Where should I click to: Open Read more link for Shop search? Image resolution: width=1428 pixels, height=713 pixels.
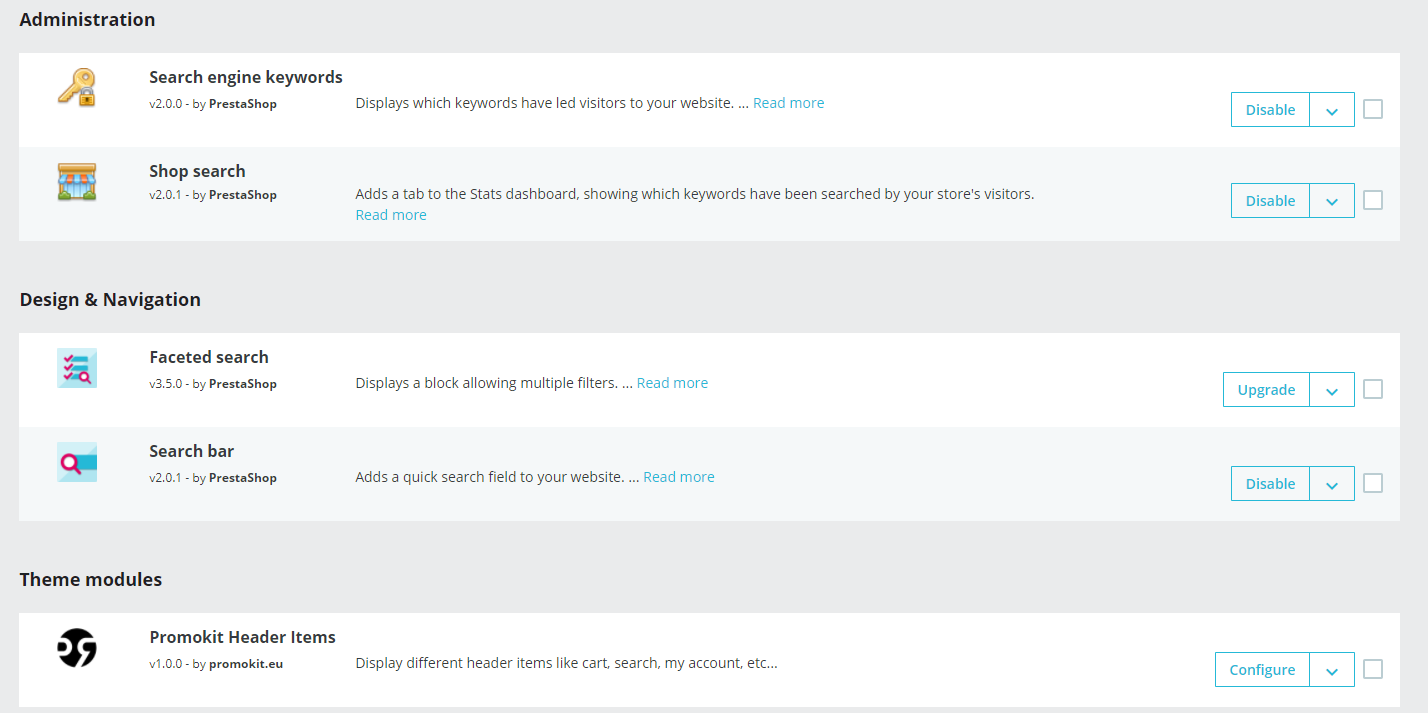[391, 215]
